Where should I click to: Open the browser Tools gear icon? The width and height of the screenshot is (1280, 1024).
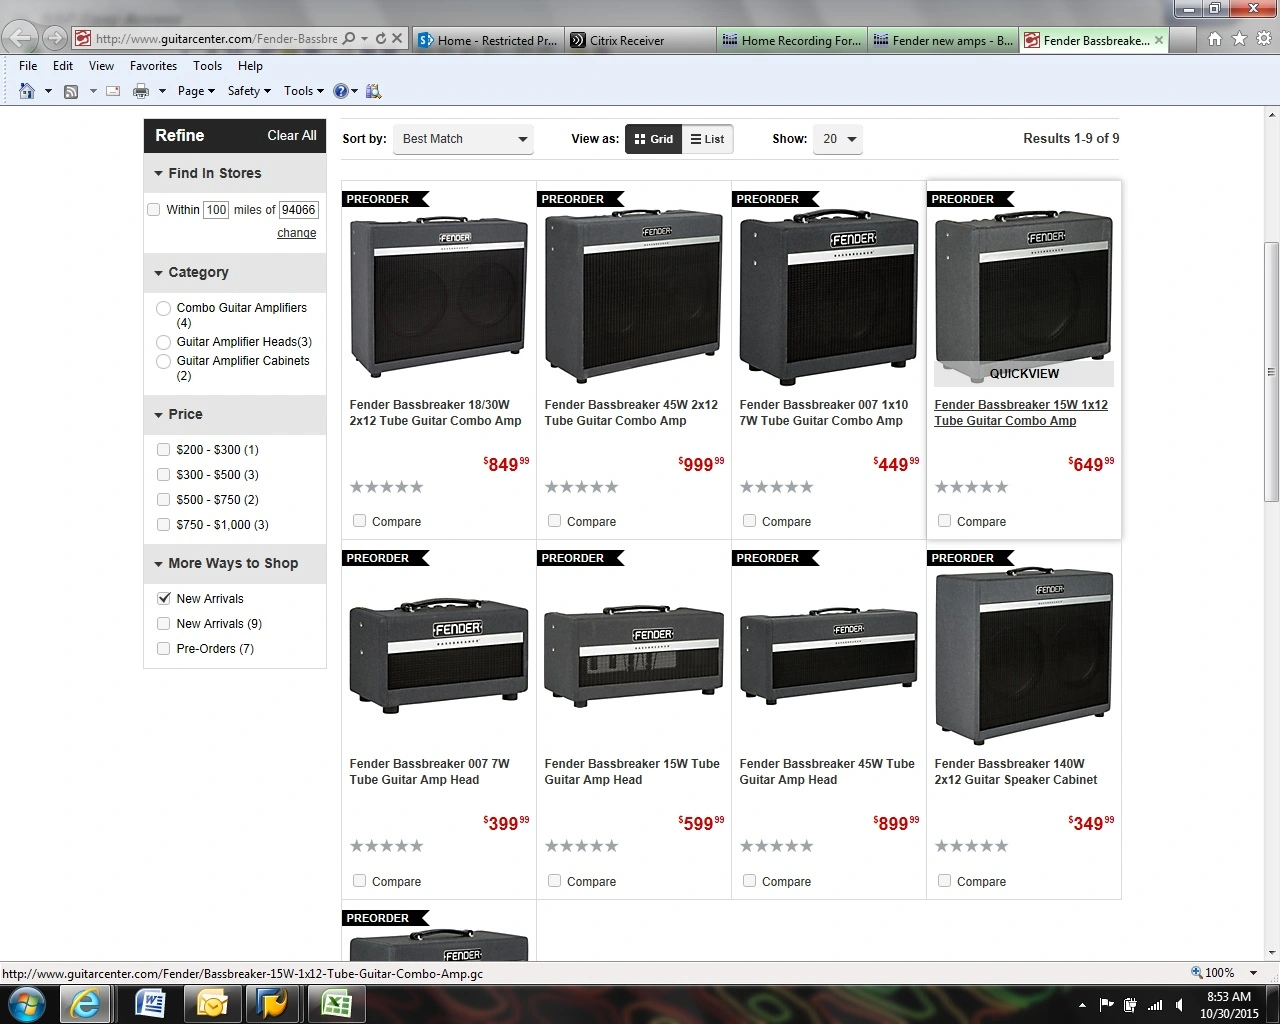(x=1263, y=39)
